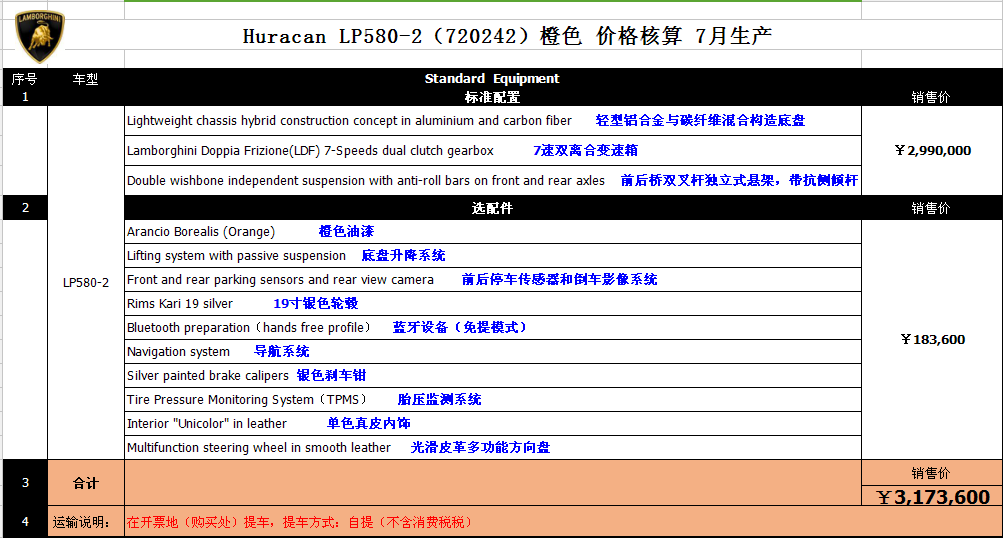Image resolution: width=1003 pixels, height=538 pixels.
Task: Select the Rims Kari 19 silver row
Action: 493,303
